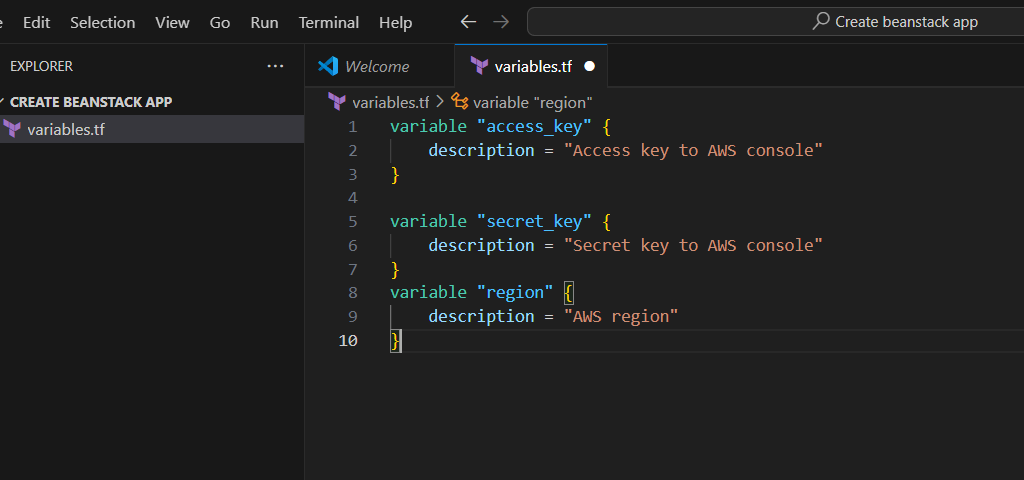Click the variable keyword on line 5
Image resolution: width=1024 pixels, height=480 pixels.
428,221
